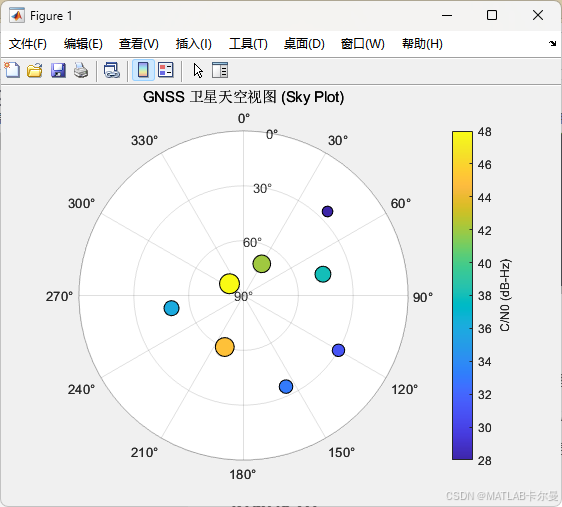This screenshot has height=507, width=562.
Task: Click the C/N0 colorbar
Action: click(462, 295)
